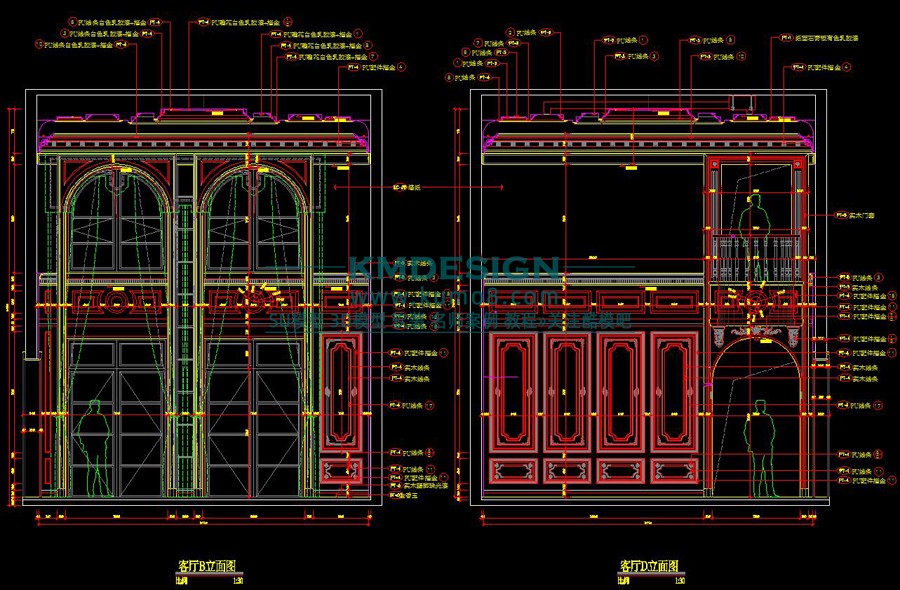This screenshot has height=590, width=900.
Task: Select the green human figure on the balcony
Action: [756, 214]
